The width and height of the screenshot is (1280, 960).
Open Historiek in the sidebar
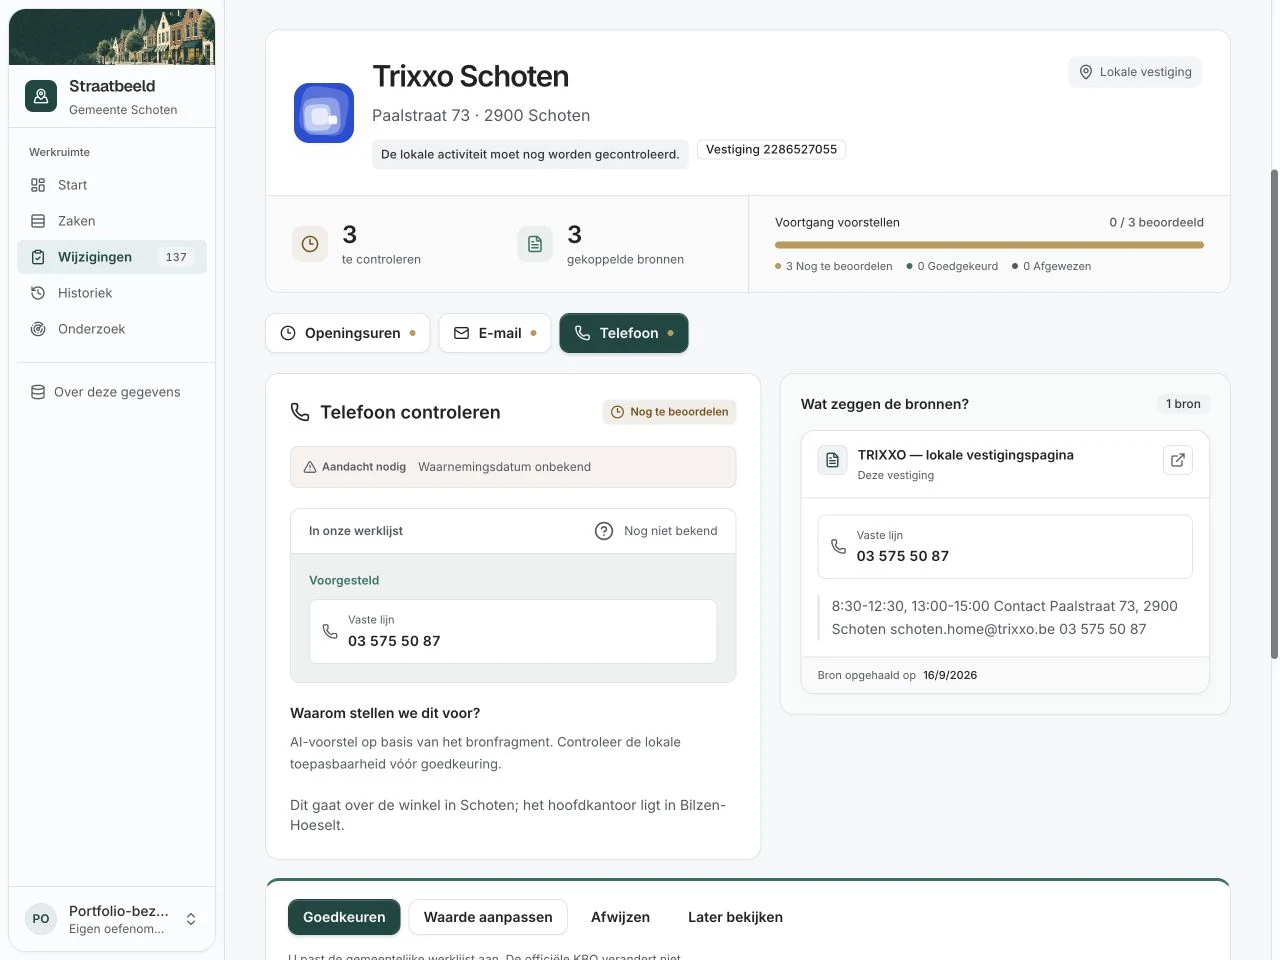click(x=112, y=293)
